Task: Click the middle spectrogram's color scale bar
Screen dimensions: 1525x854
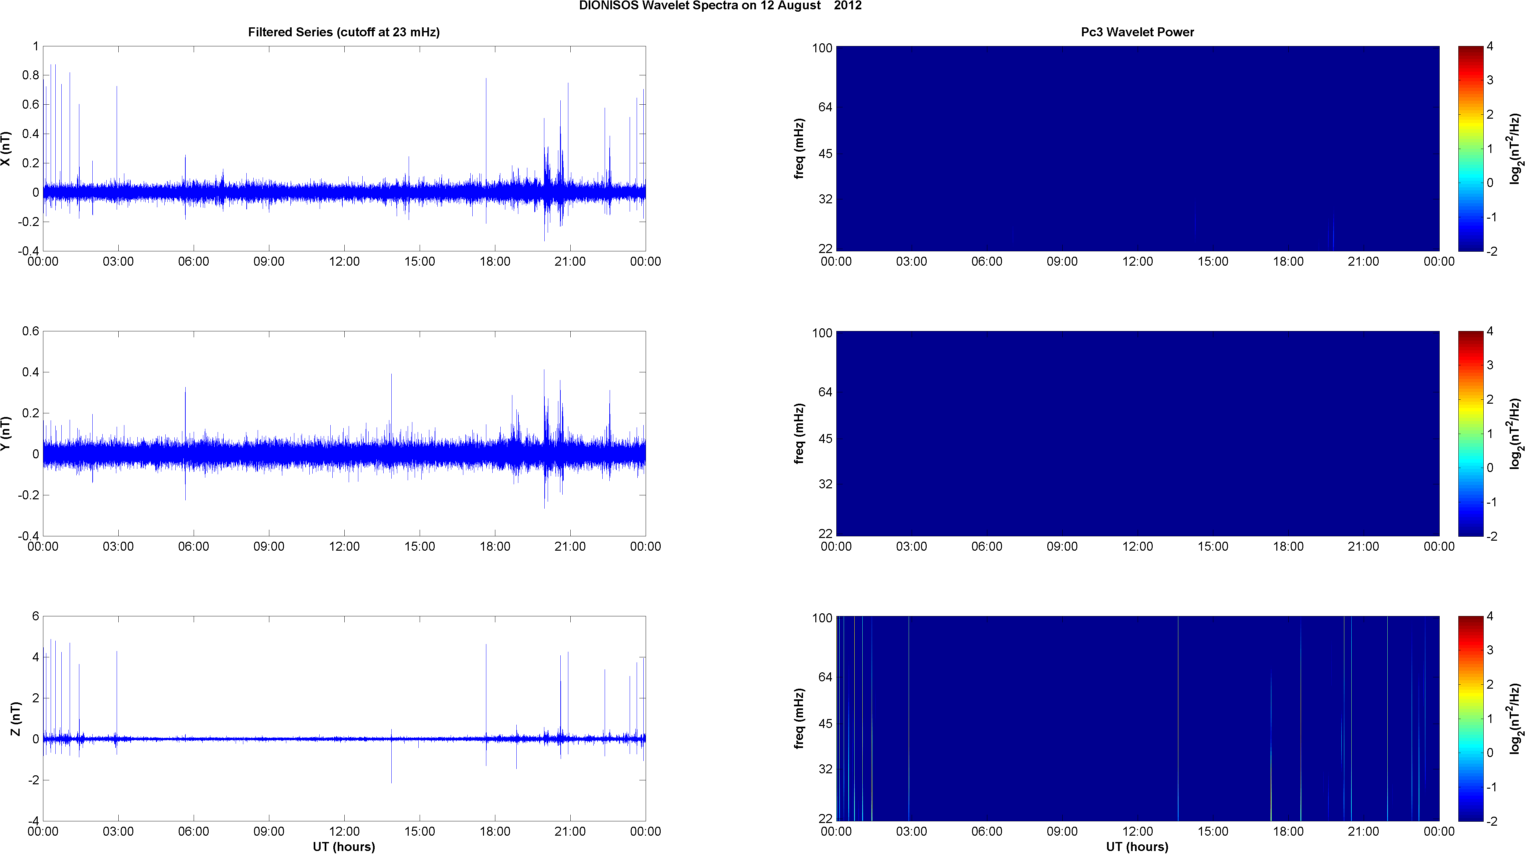Action: 1470,434
